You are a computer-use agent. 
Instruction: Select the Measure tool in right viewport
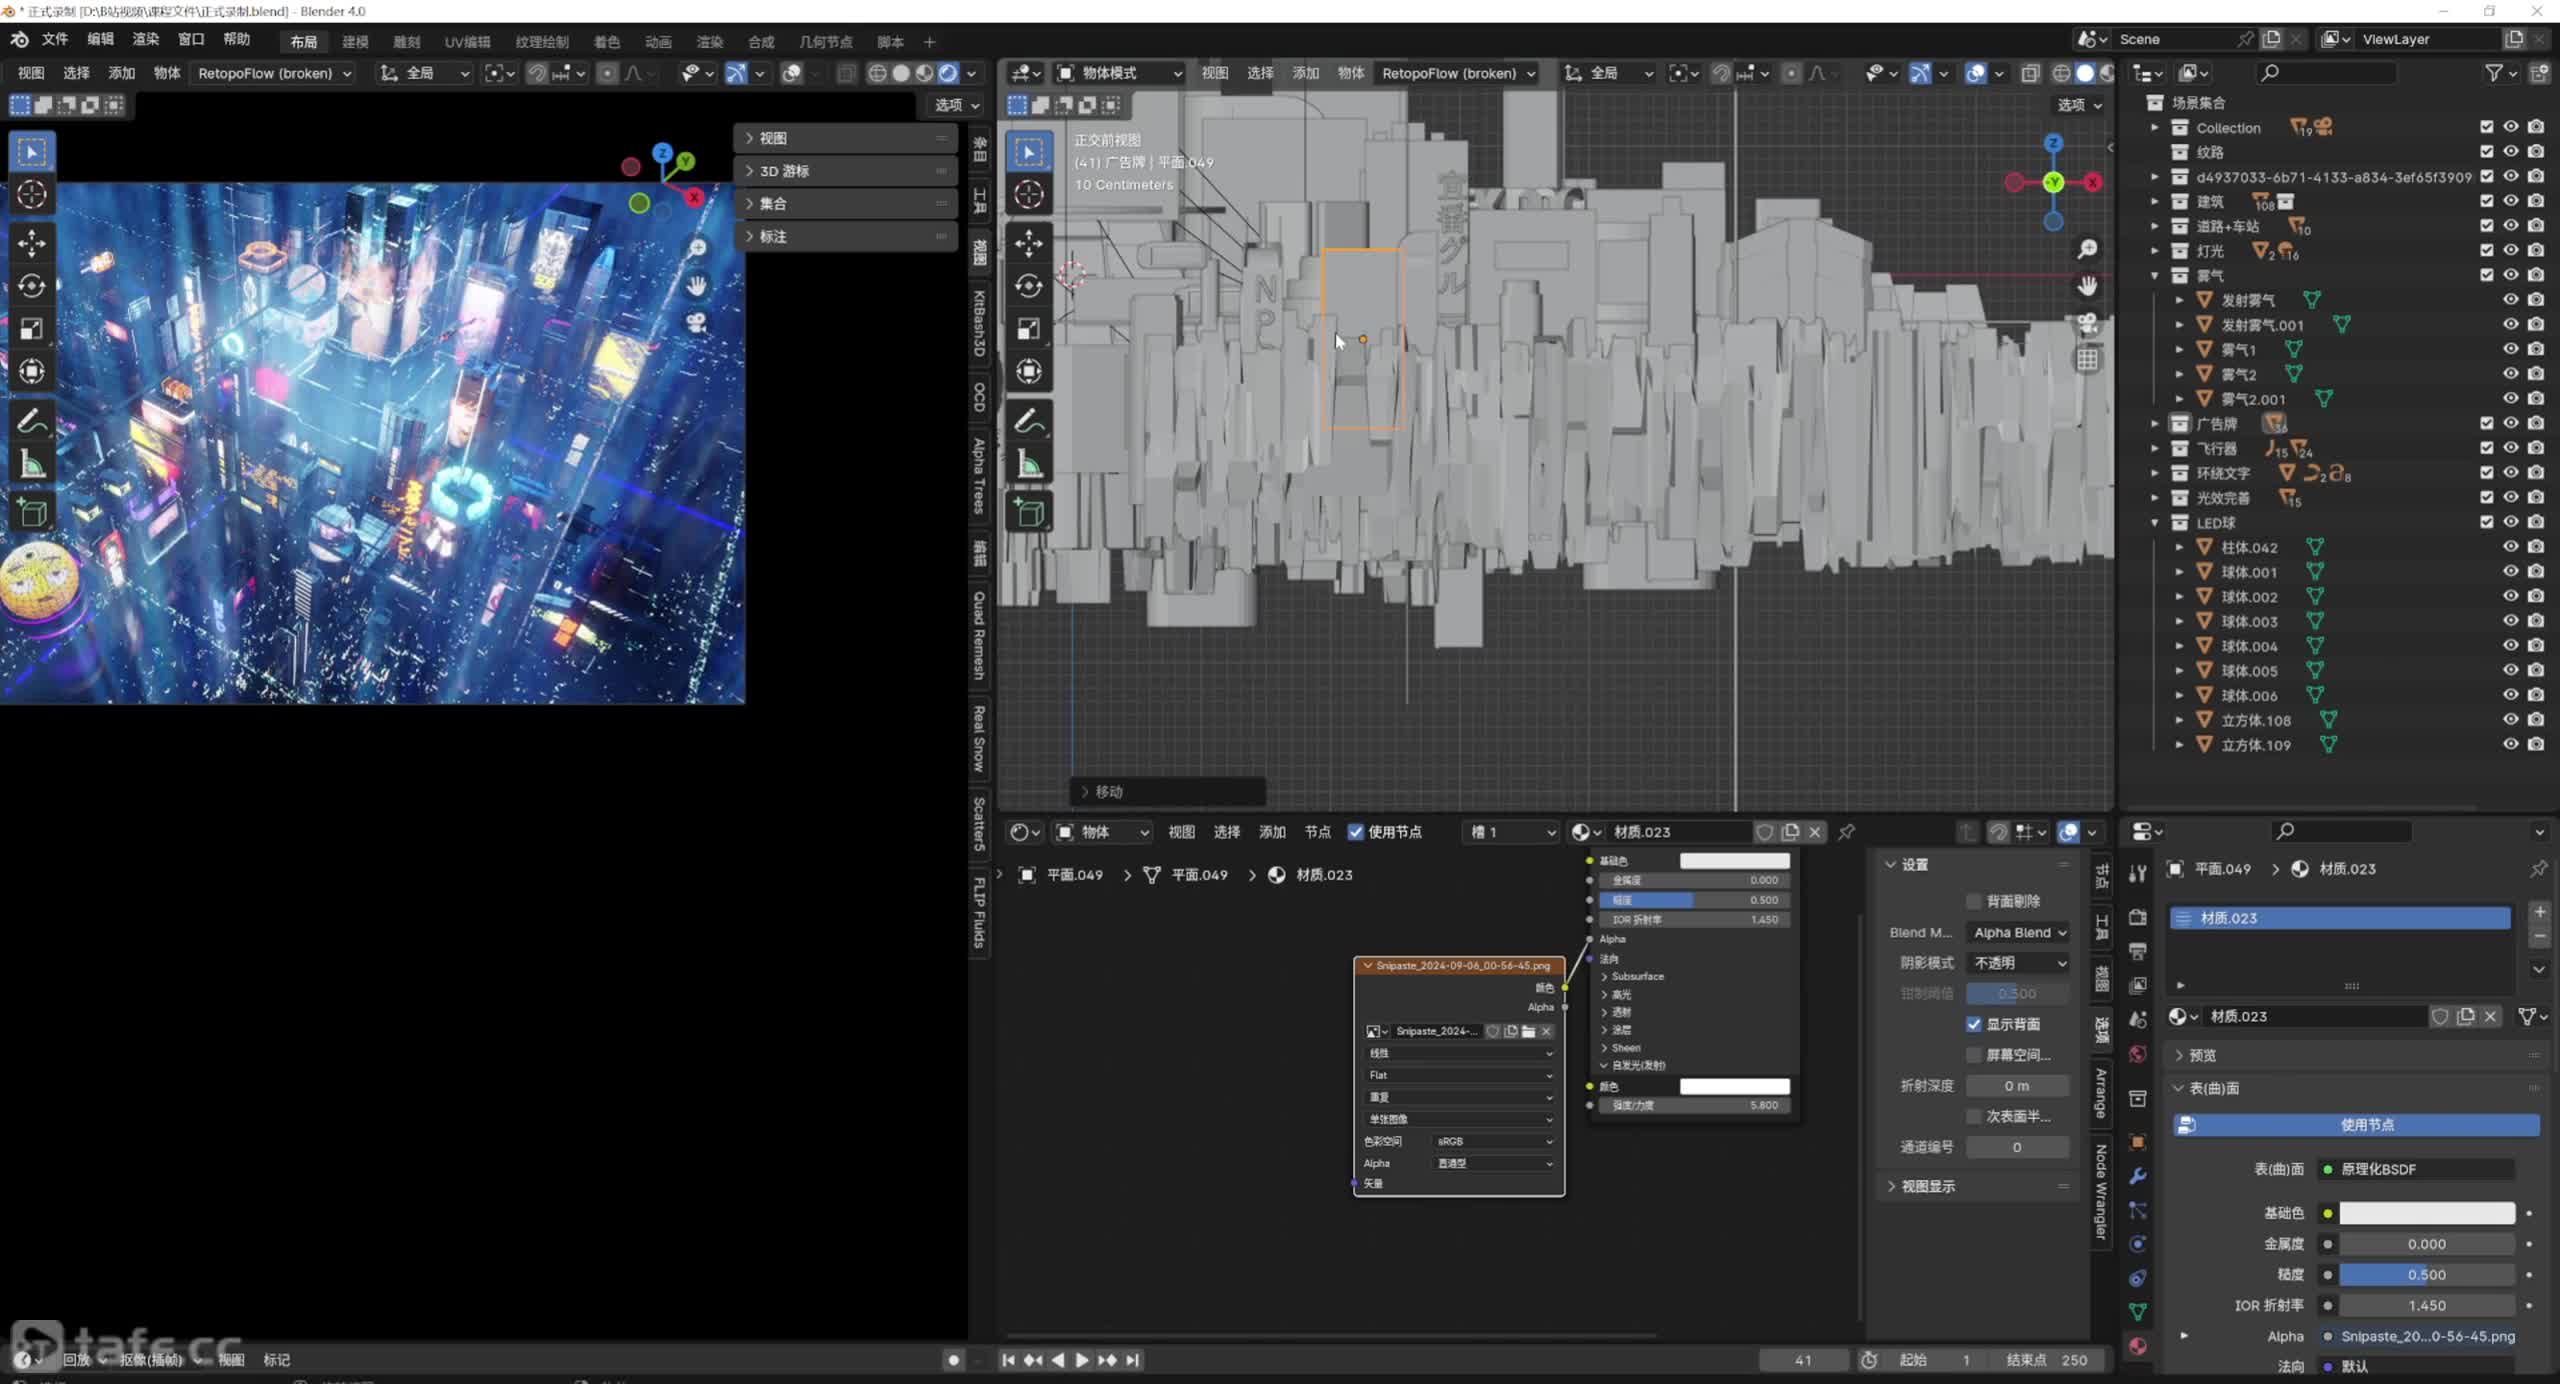tap(1029, 465)
